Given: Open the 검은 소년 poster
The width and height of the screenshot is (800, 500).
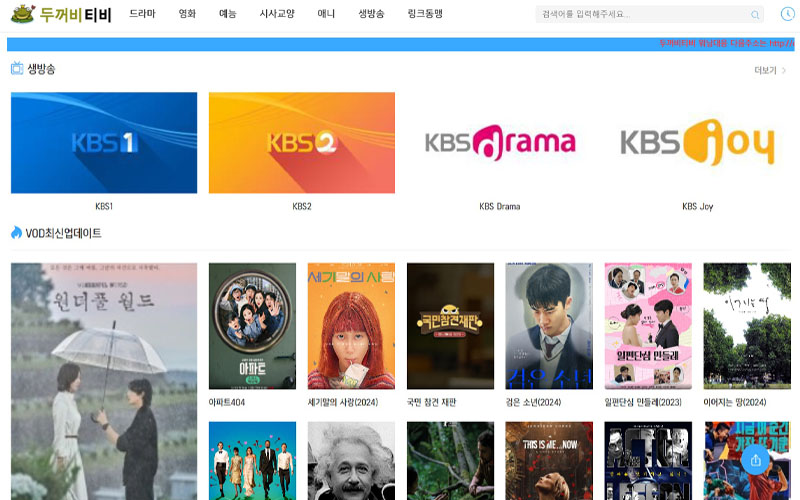Looking at the screenshot, I should point(549,326).
